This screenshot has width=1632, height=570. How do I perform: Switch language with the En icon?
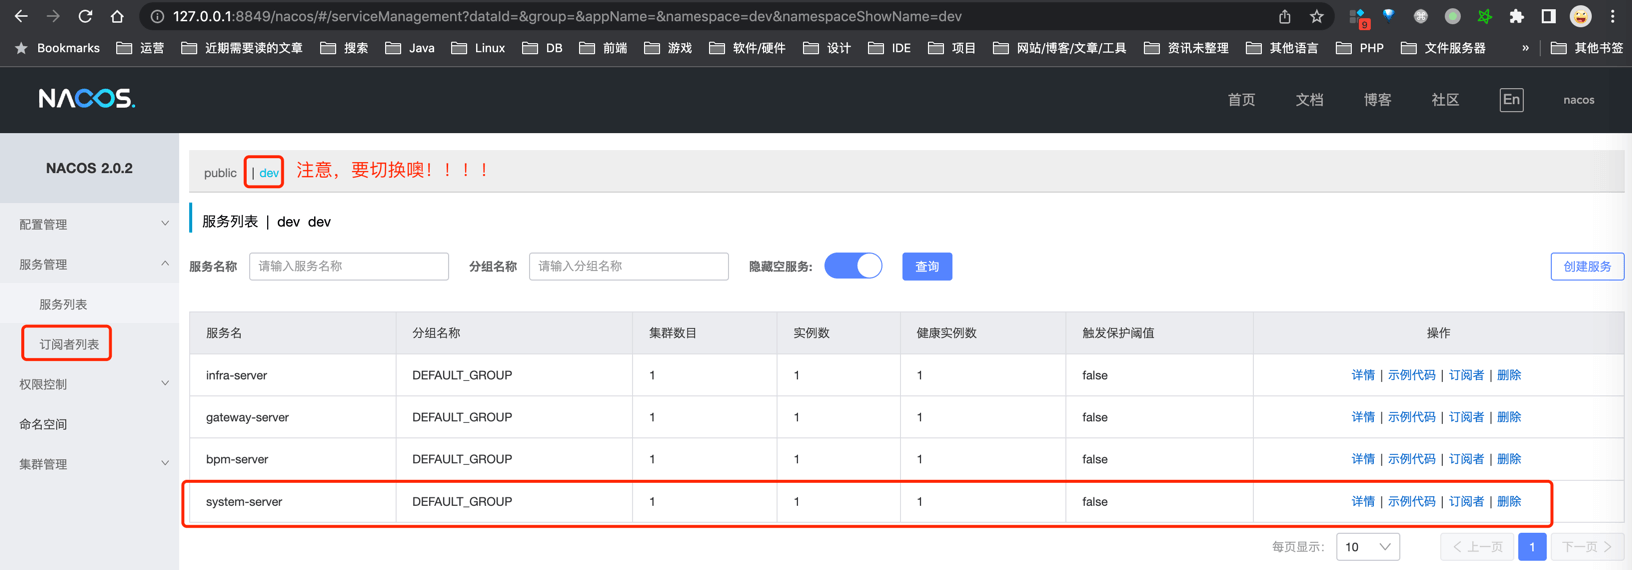(x=1511, y=99)
